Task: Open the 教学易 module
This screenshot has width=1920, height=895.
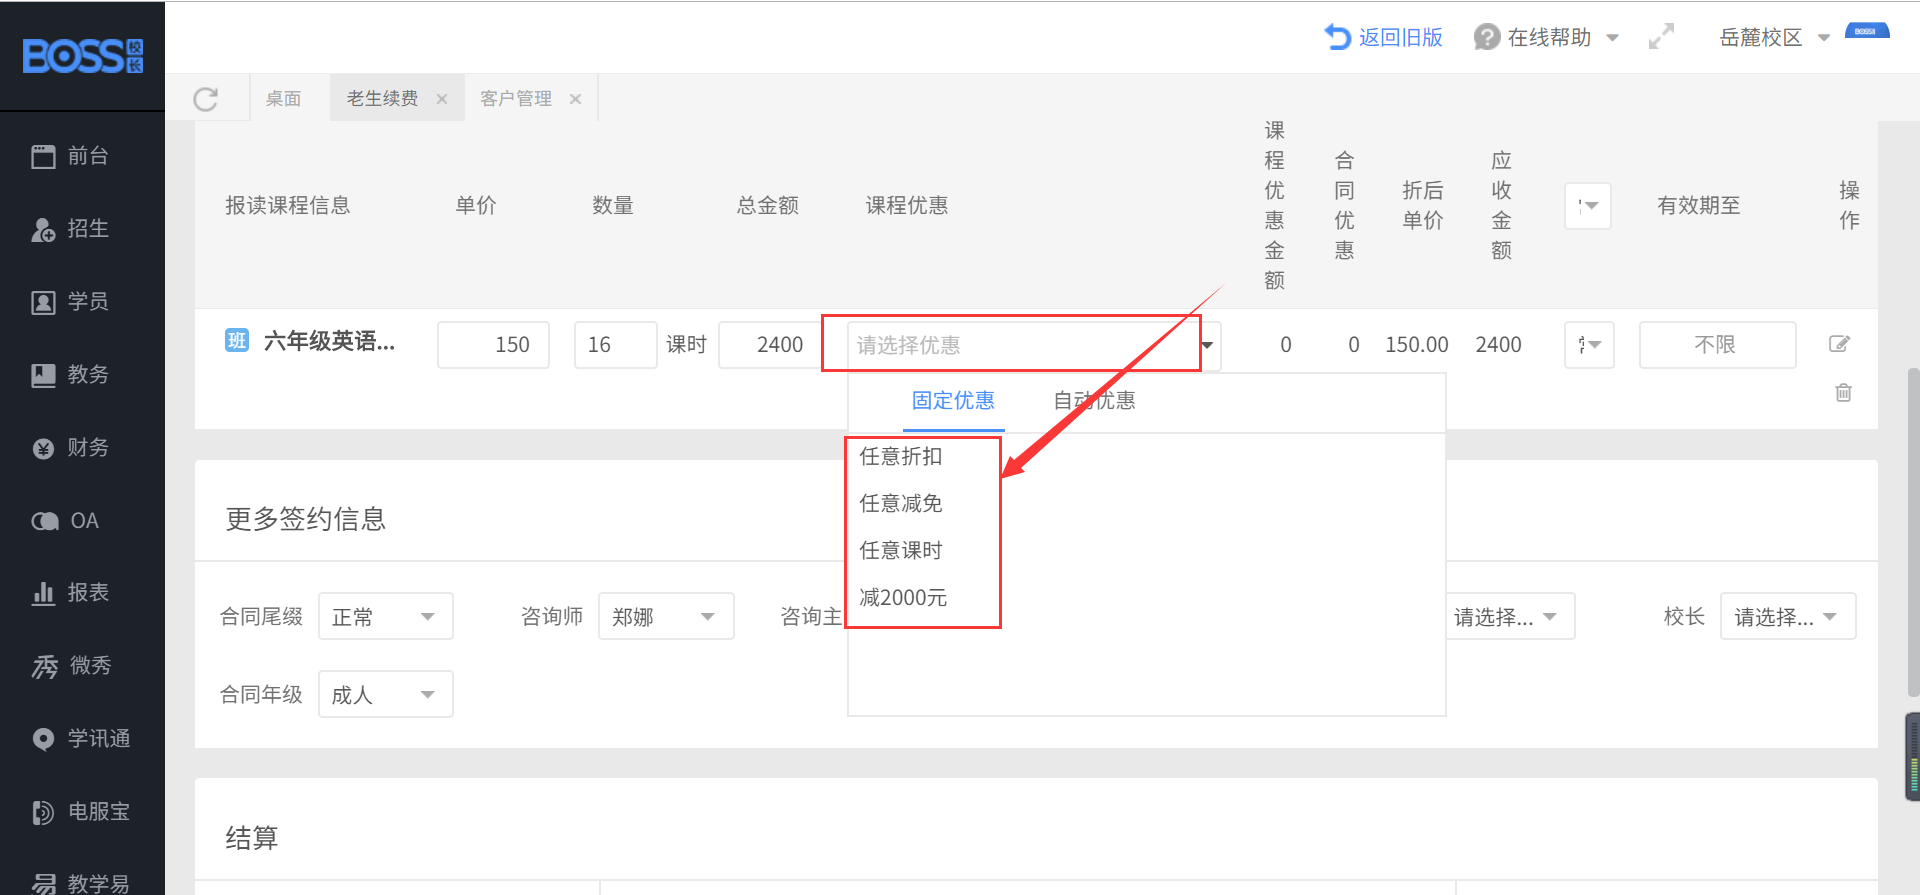Action: [x=82, y=883]
